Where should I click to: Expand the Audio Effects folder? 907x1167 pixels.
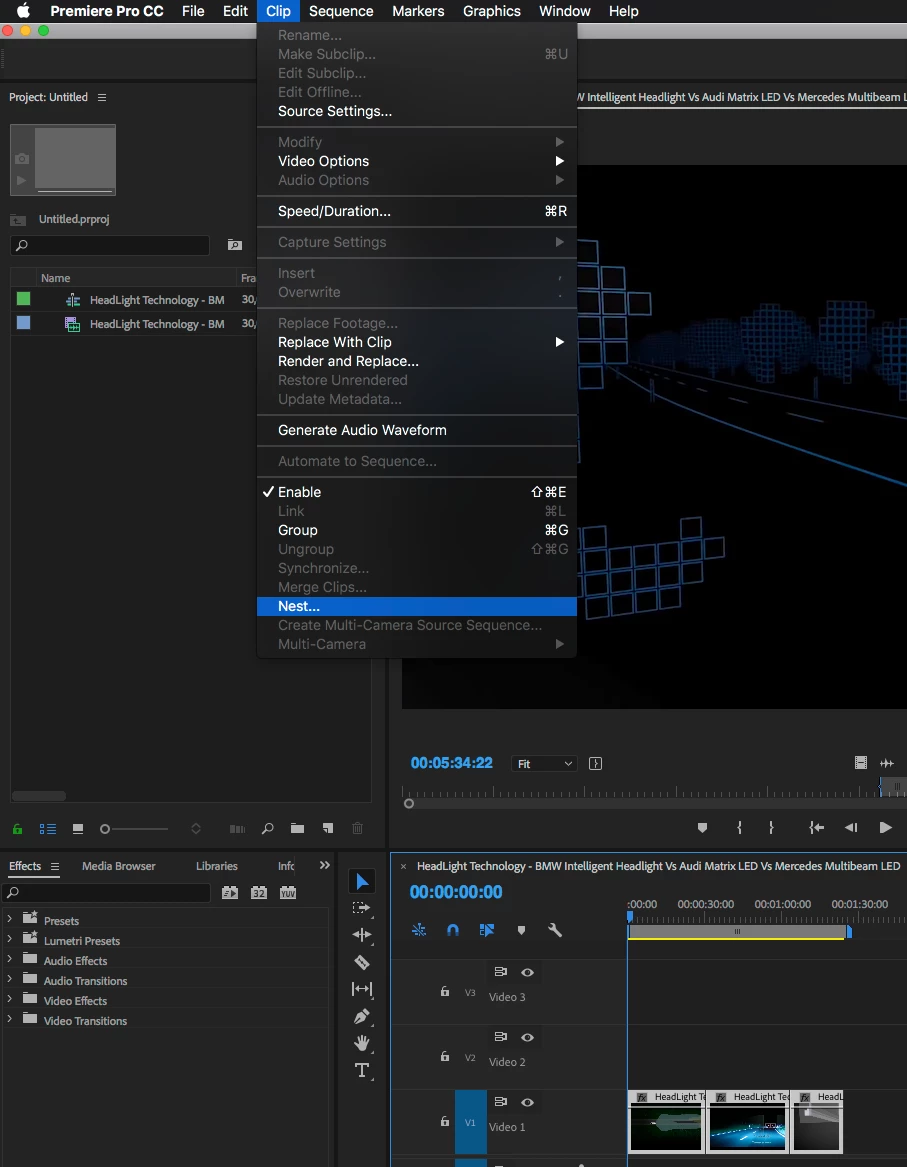pyautogui.click(x=10, y=959)
